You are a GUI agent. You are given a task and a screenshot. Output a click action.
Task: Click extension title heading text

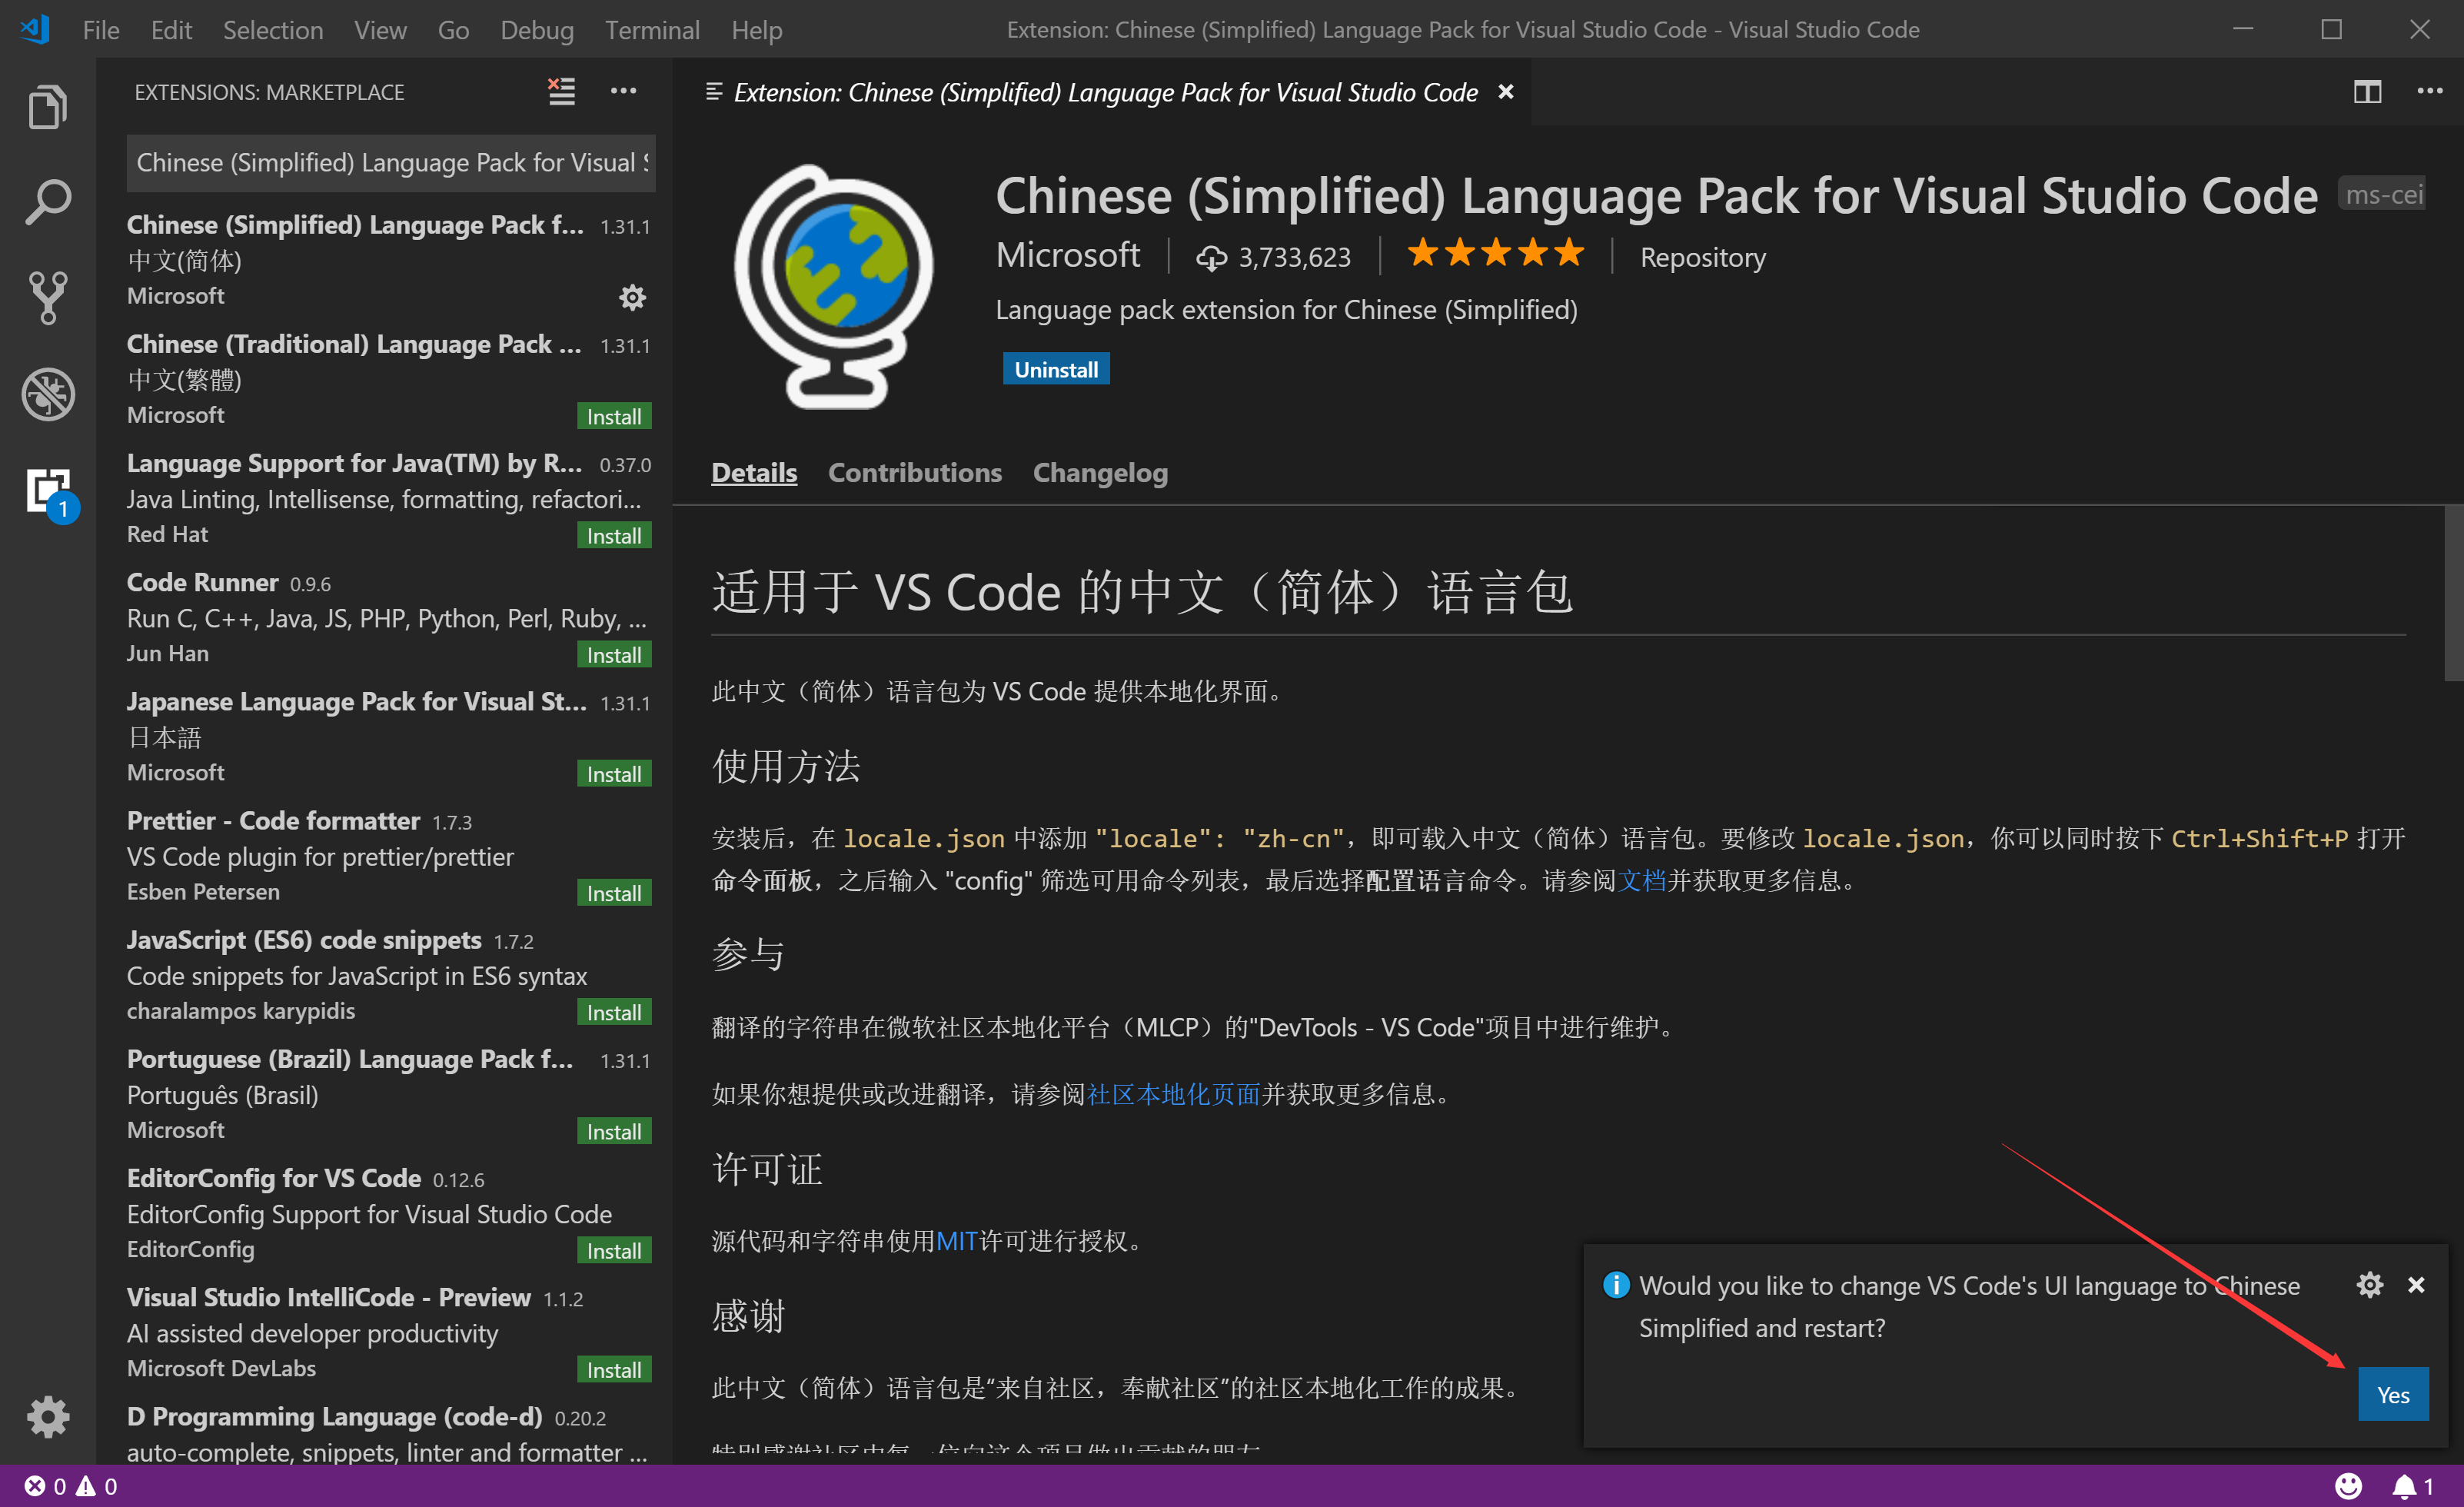coord(1656,195)
